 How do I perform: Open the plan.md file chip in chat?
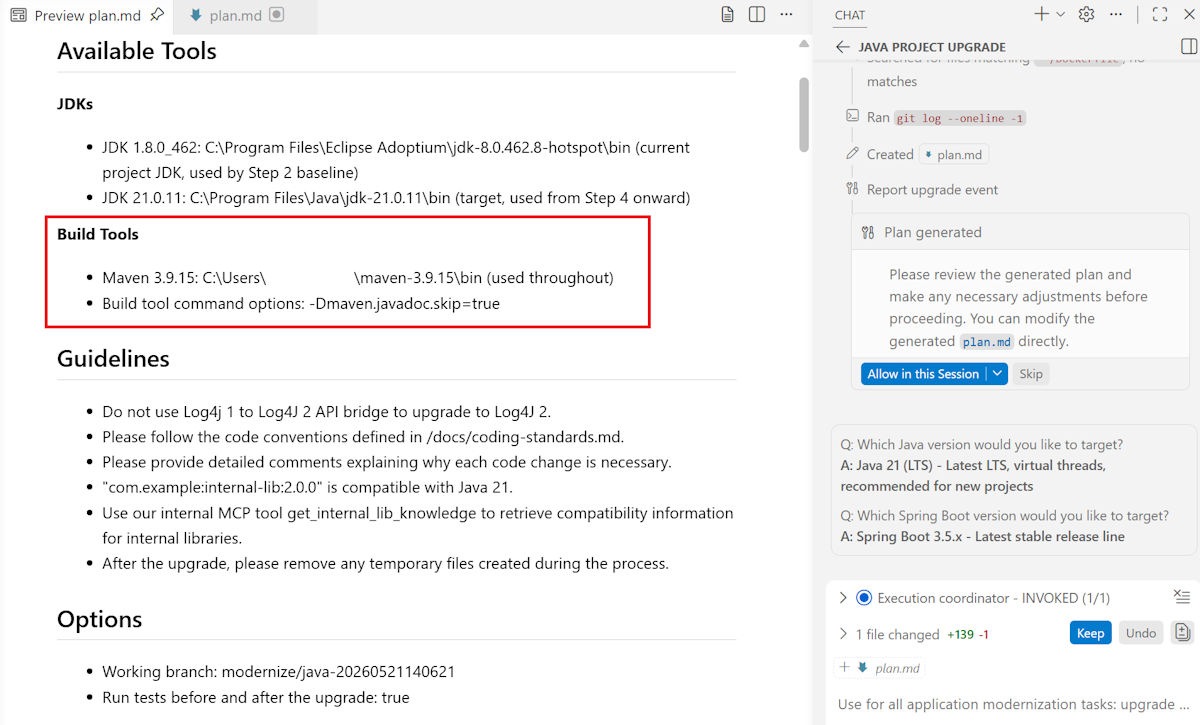[x=955, y=155]
